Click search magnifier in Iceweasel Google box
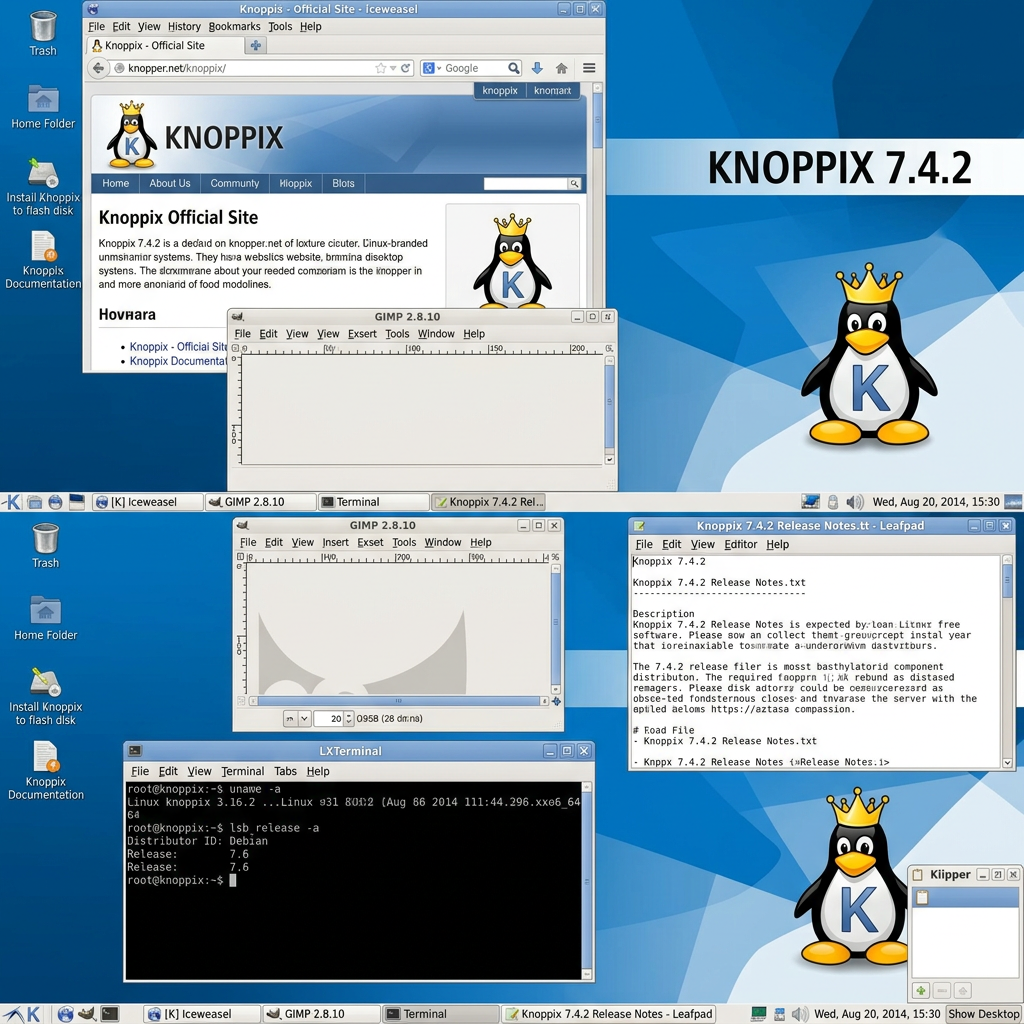This screenshot has width=1024, height=1024. pyautogui.click(x=514, y=68)
